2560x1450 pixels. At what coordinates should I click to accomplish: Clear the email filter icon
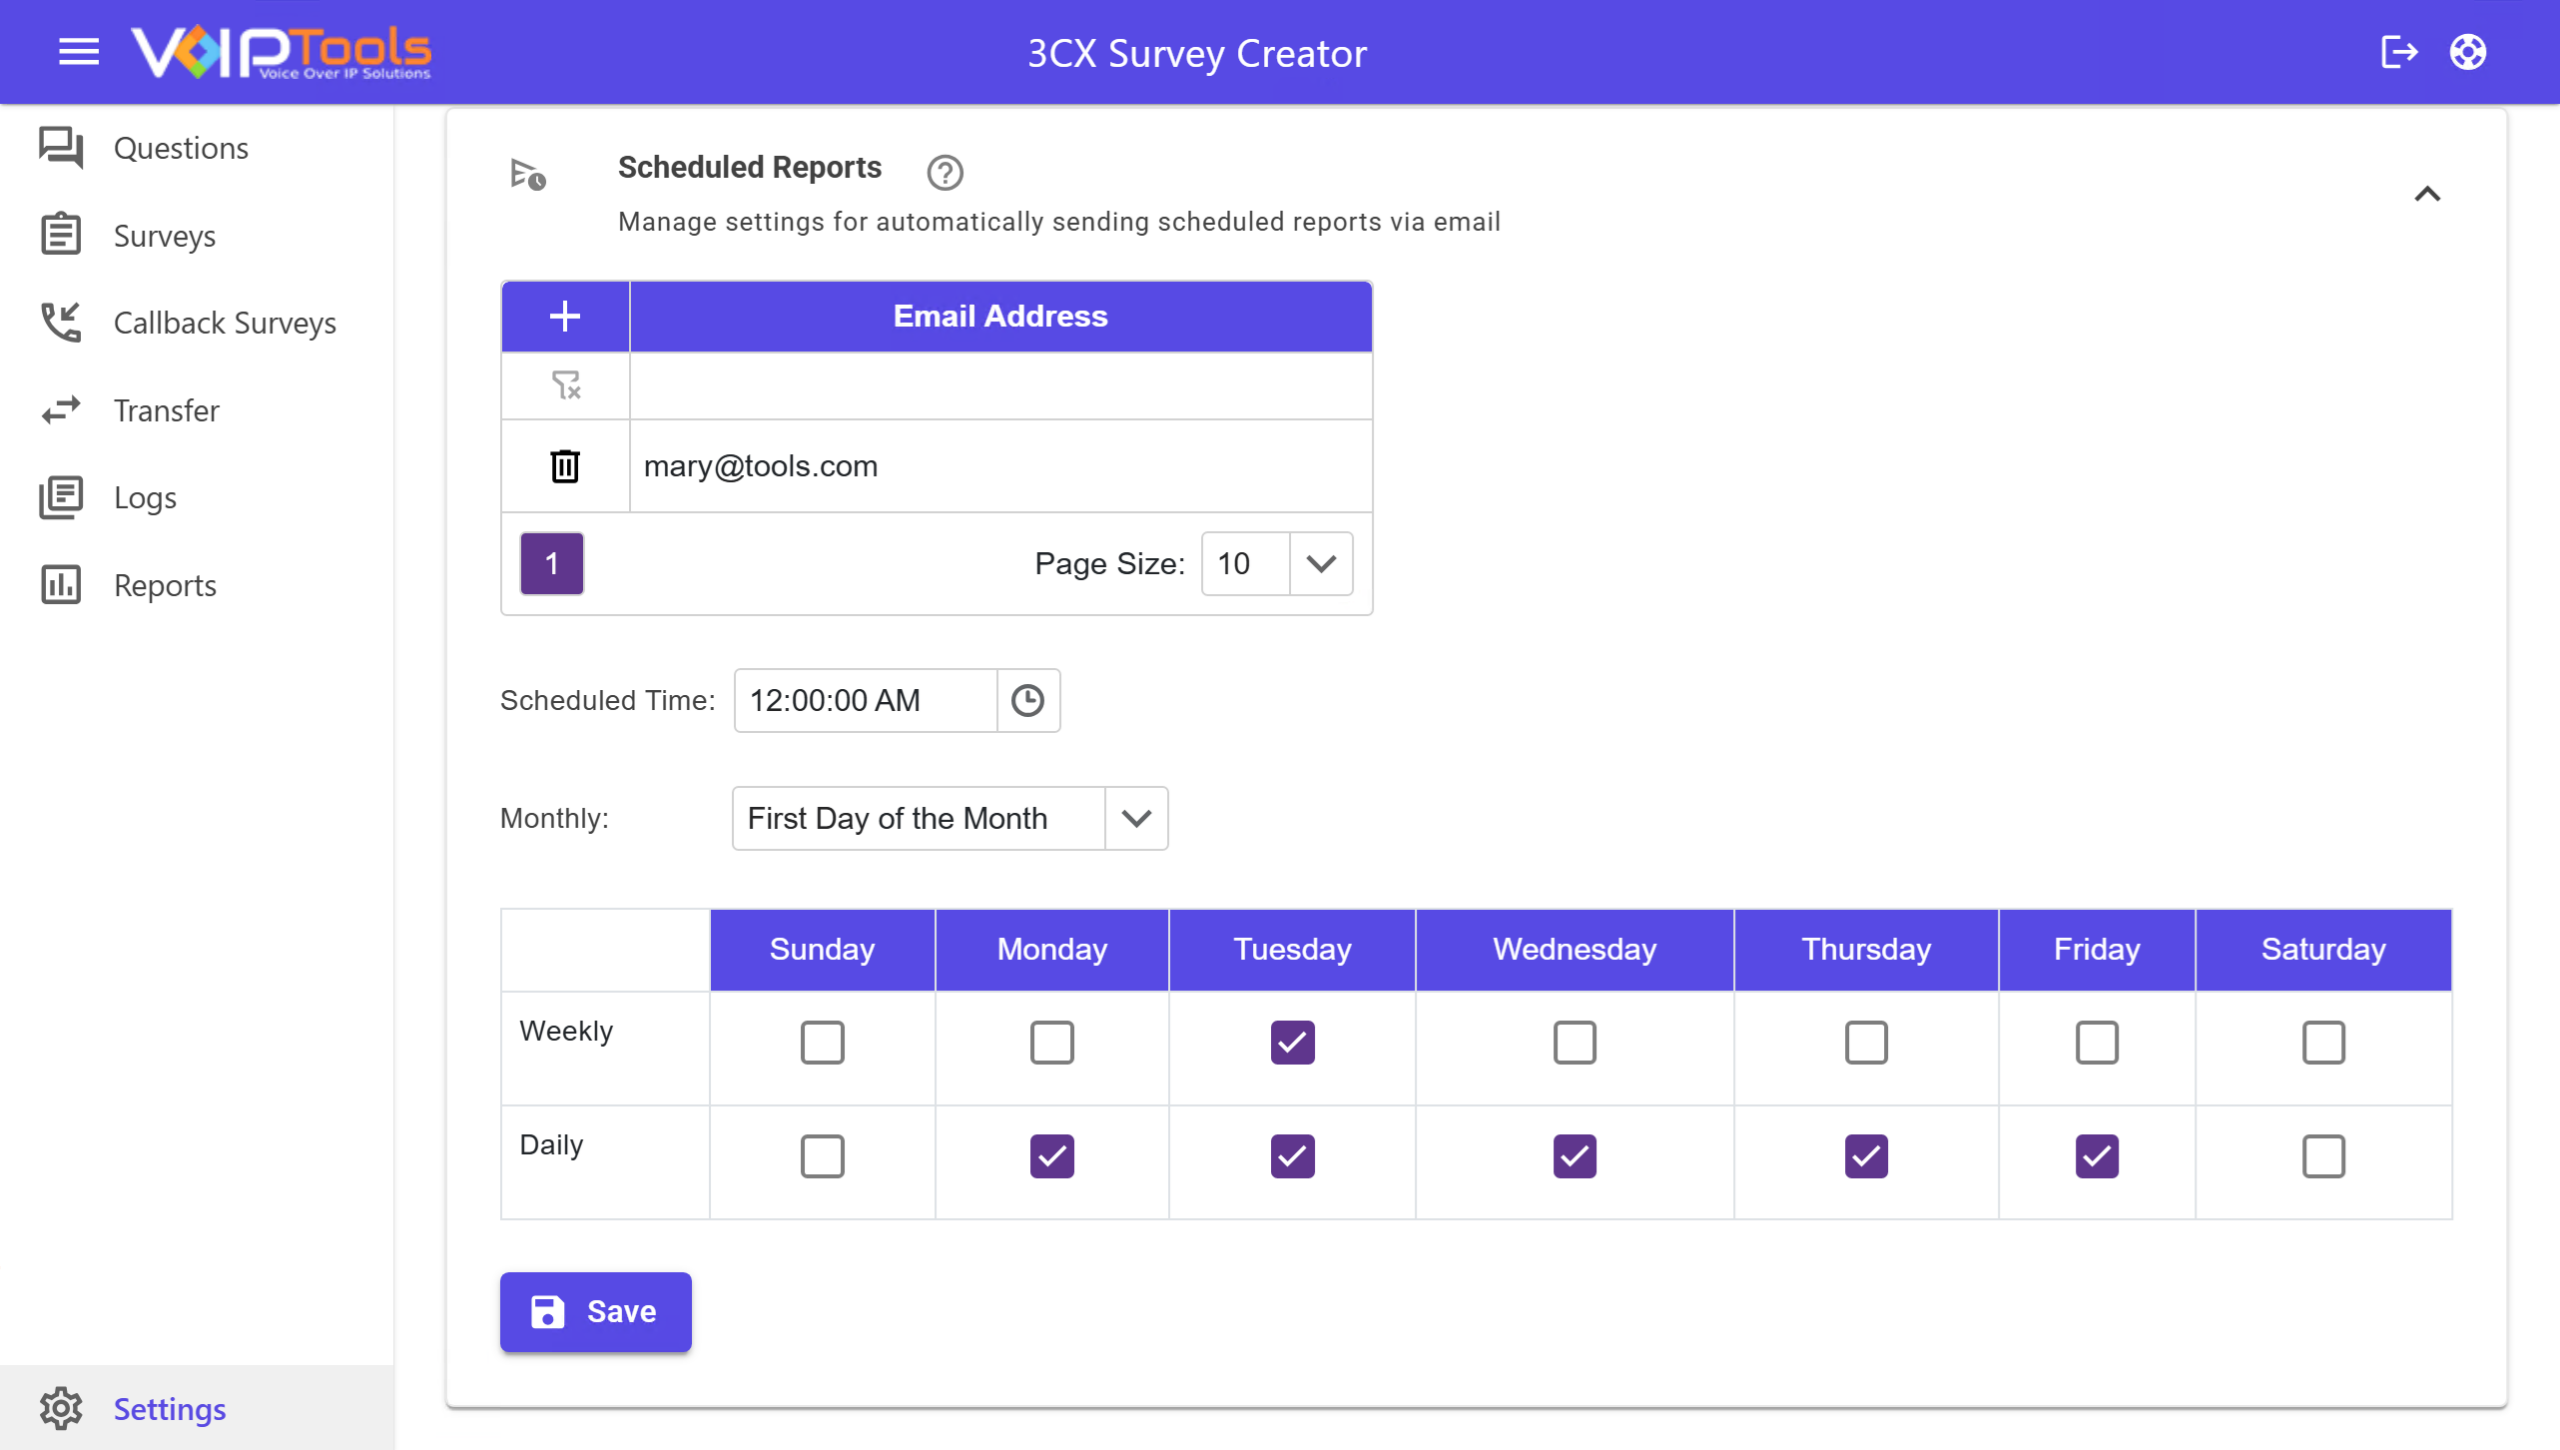point(566,385)
